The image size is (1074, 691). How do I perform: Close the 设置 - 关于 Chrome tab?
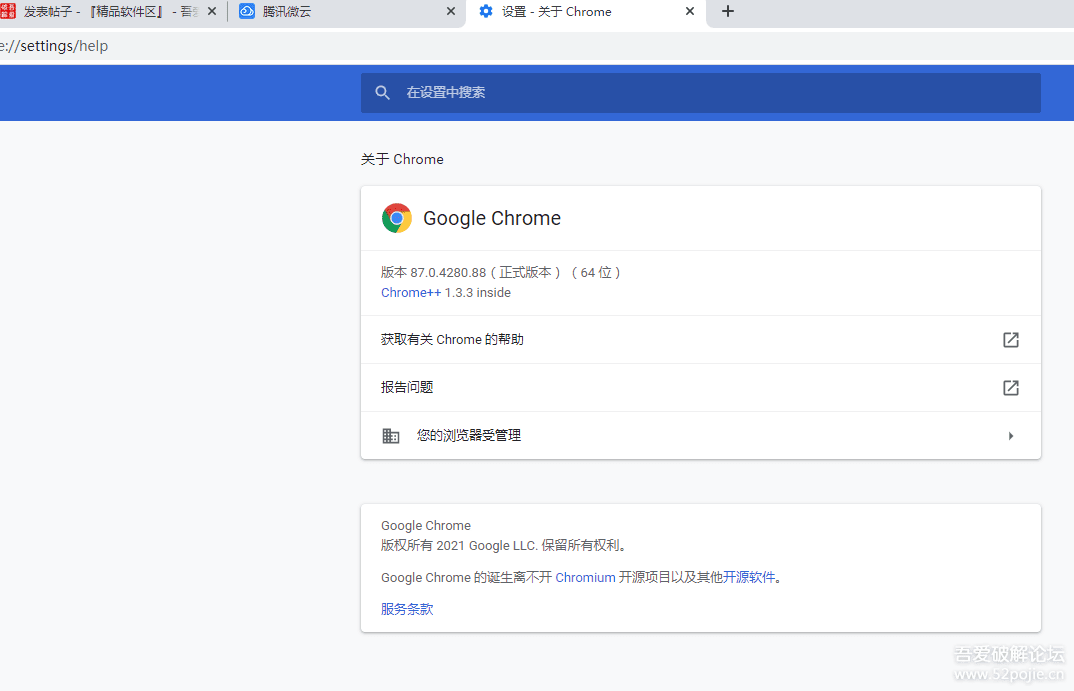(690, 12)
